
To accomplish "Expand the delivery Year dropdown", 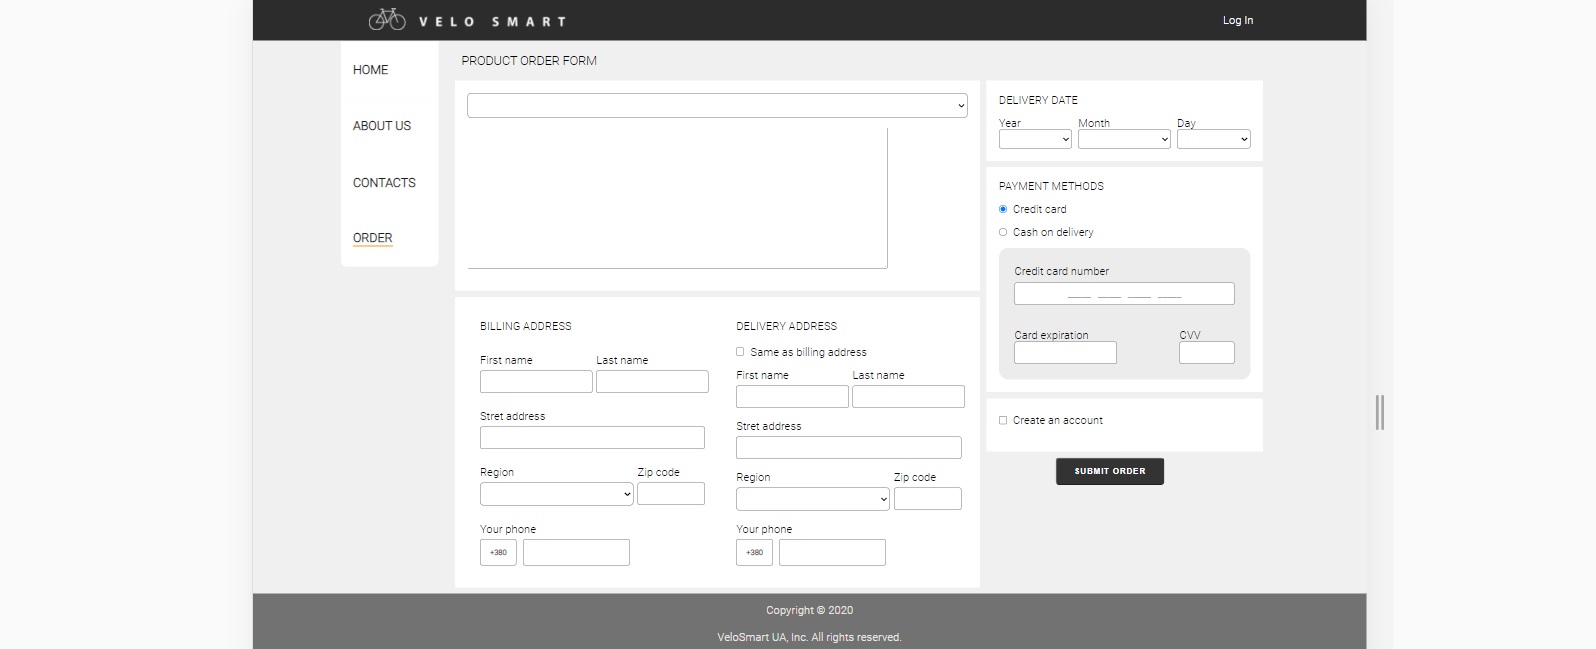I will pyautogui.click(x=1034, y=140).
